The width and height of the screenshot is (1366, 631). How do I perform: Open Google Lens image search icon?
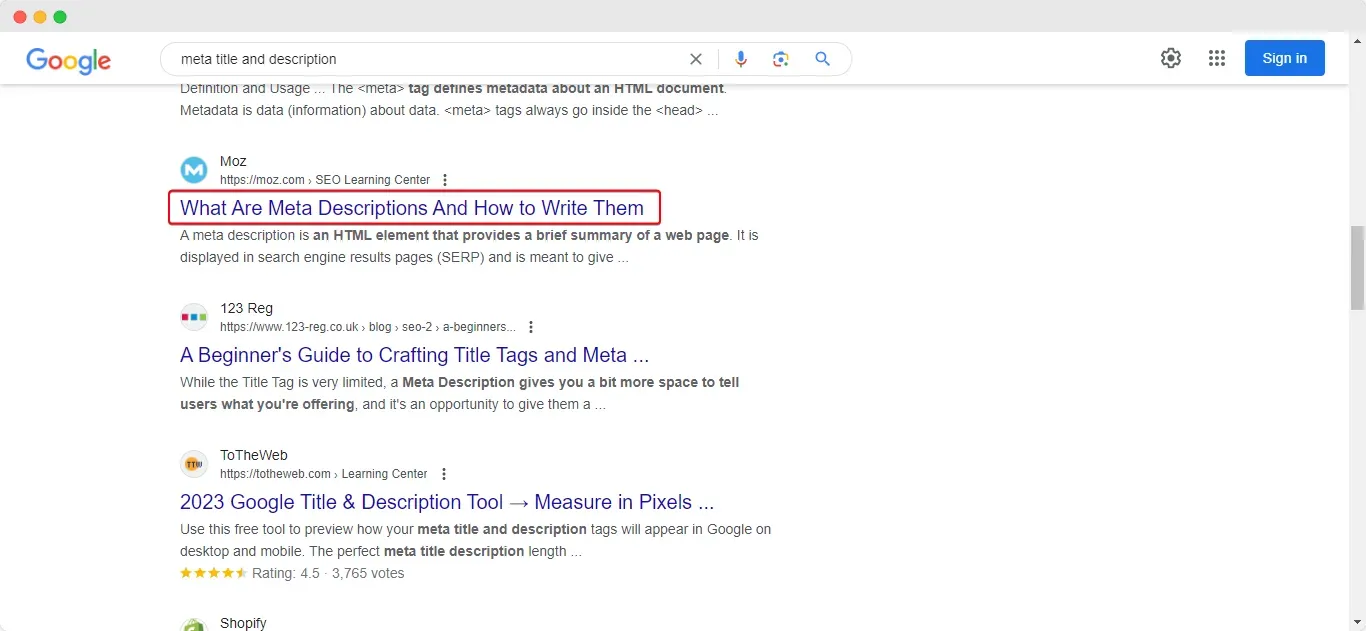pos(781,59)
